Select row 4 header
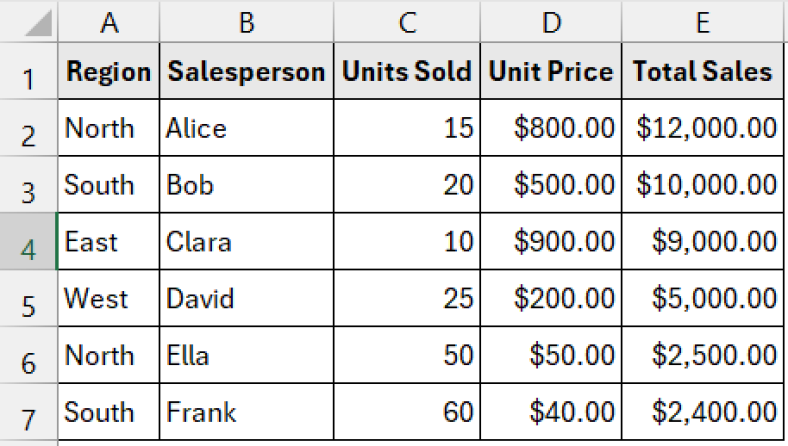 (29, 241)
